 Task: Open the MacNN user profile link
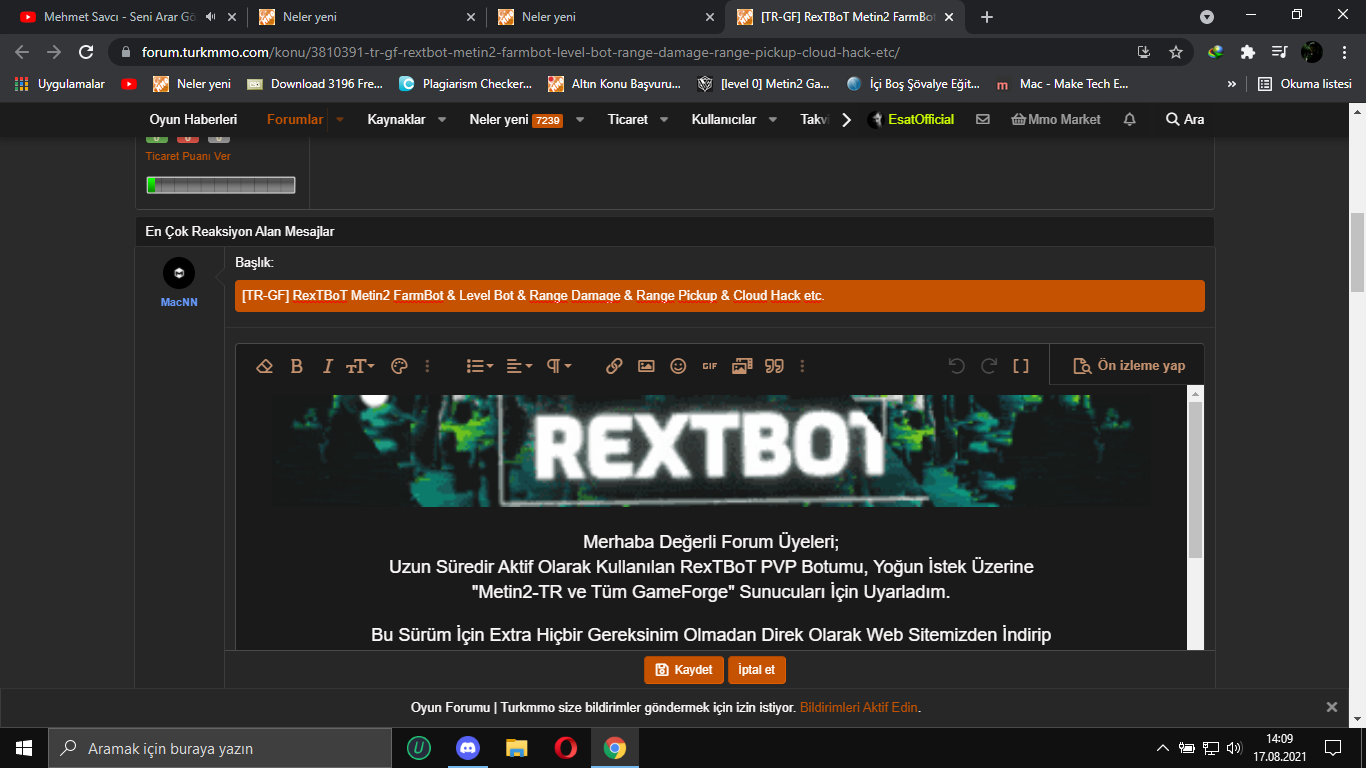click(x=179, y=301)
